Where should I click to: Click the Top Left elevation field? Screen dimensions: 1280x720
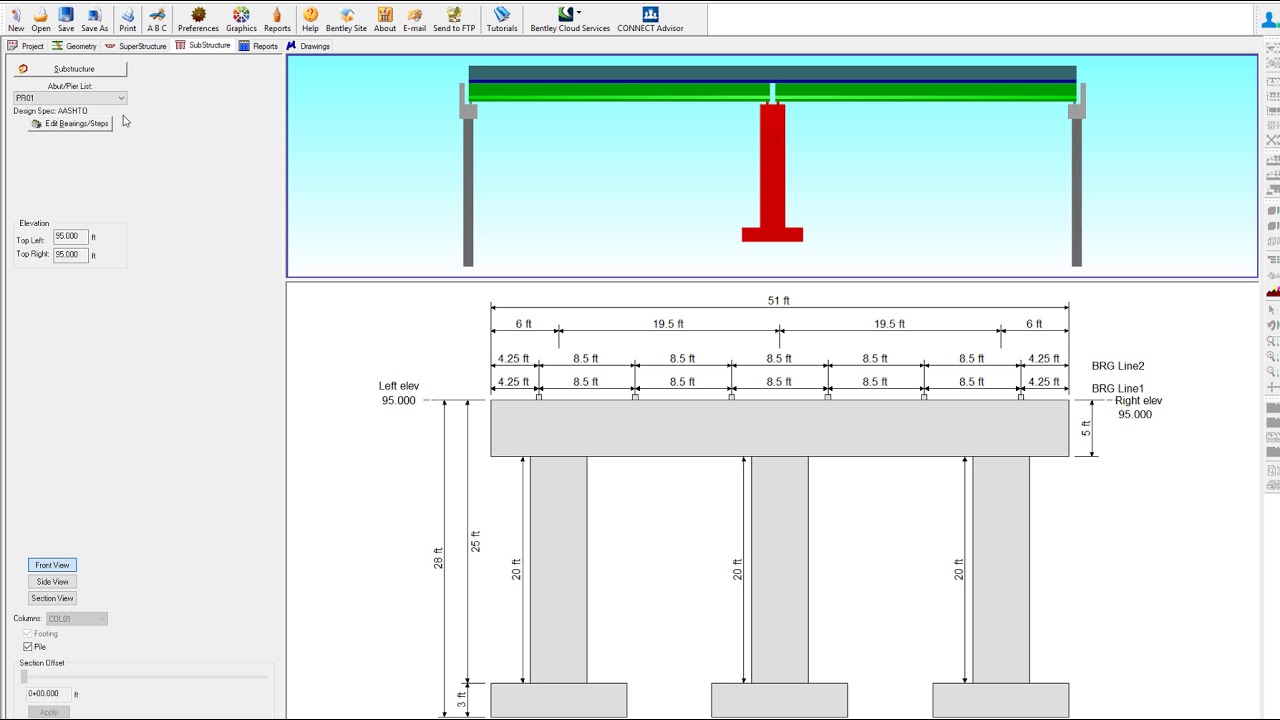pyautogui.click(x=71, y=237)
